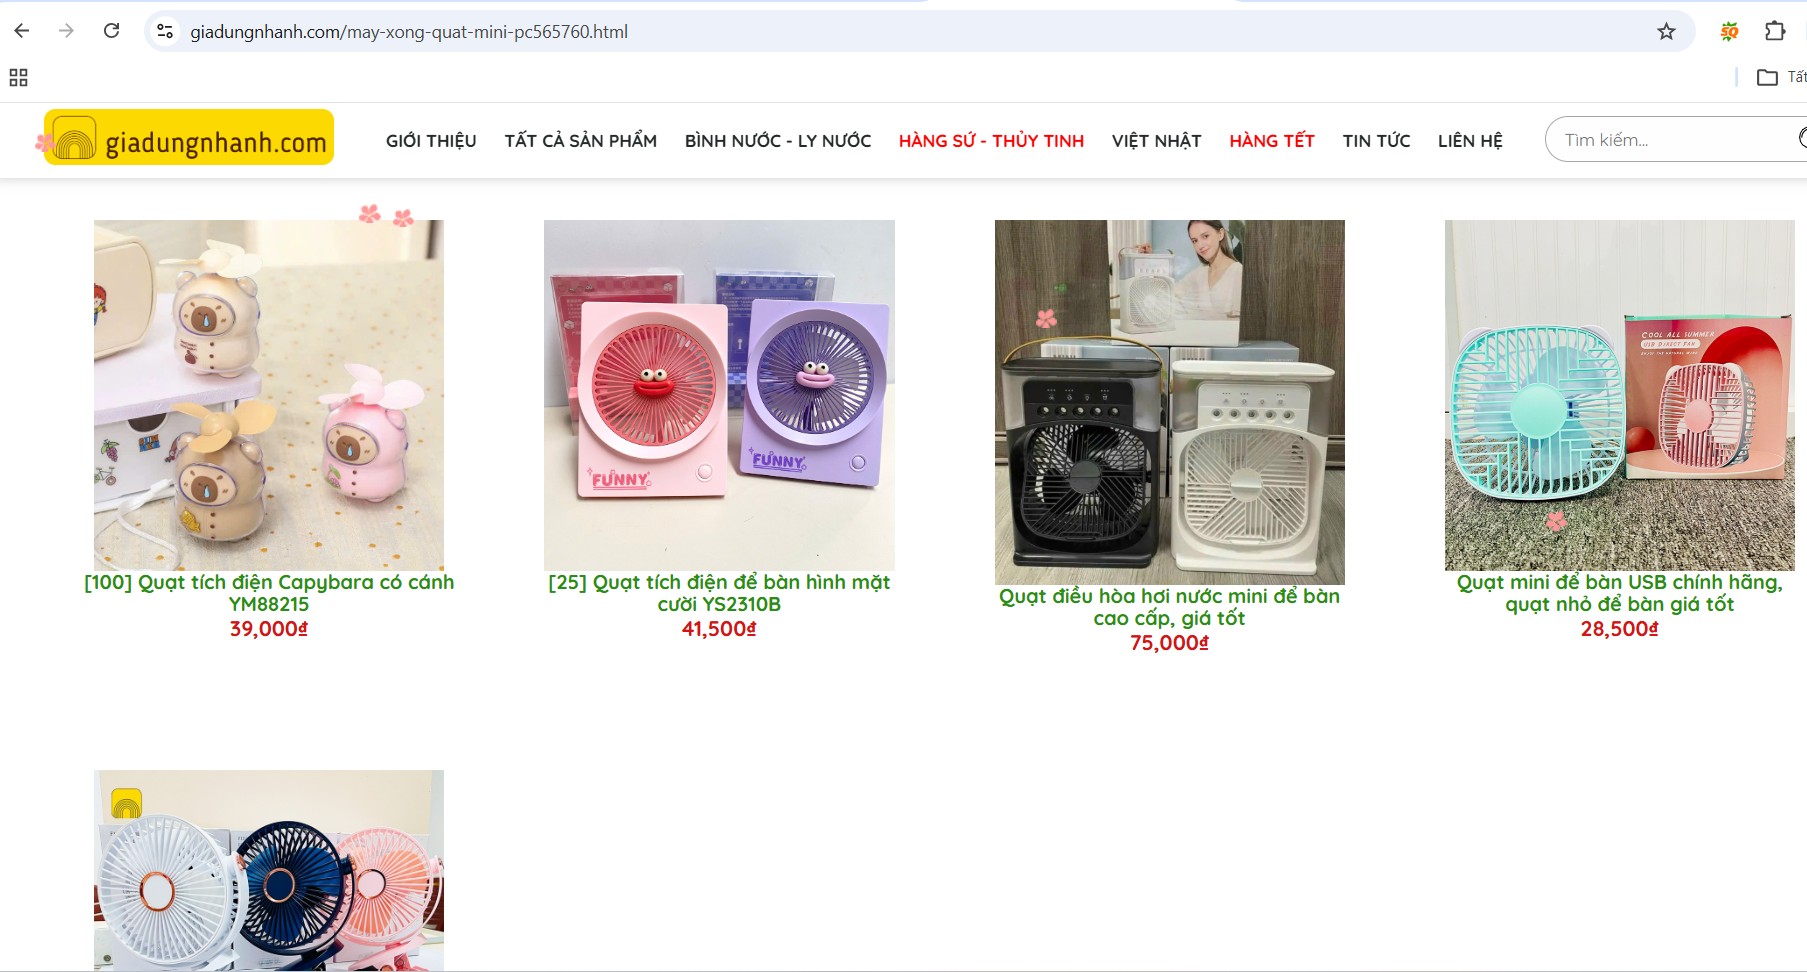
Task: Open site information icon in address bar
Action: (x=166, y=32)
